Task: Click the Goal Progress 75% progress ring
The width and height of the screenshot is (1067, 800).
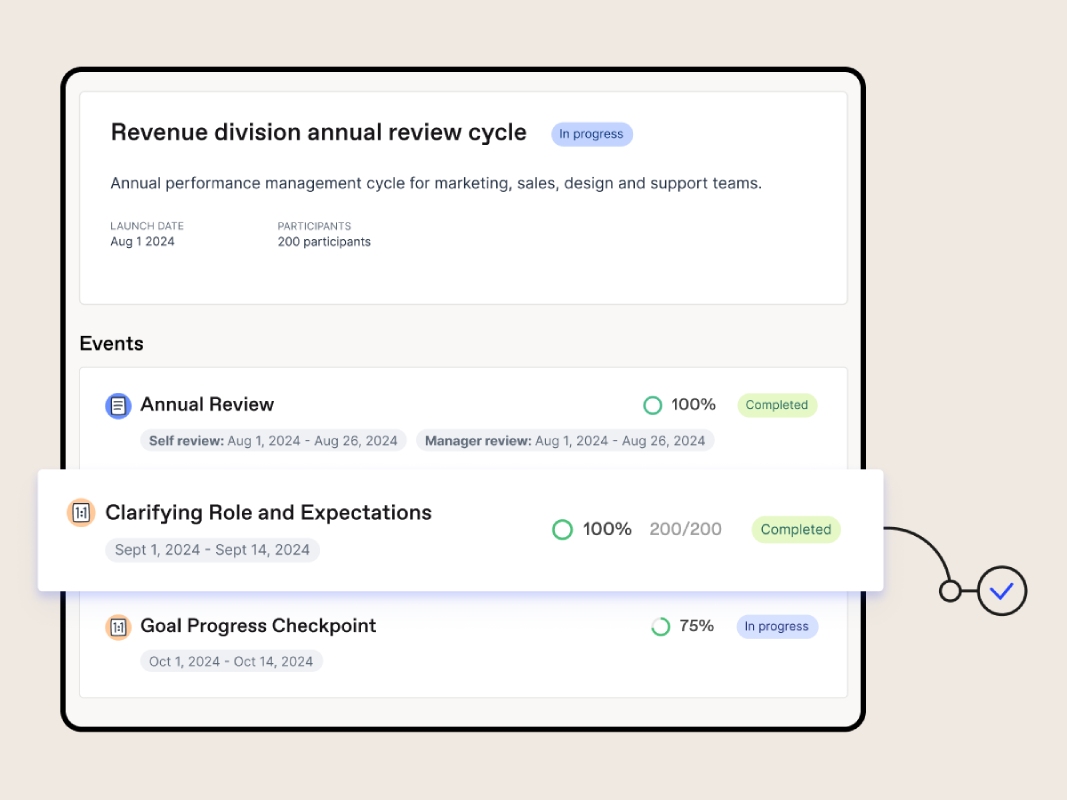Action: (x=660, y=627)
